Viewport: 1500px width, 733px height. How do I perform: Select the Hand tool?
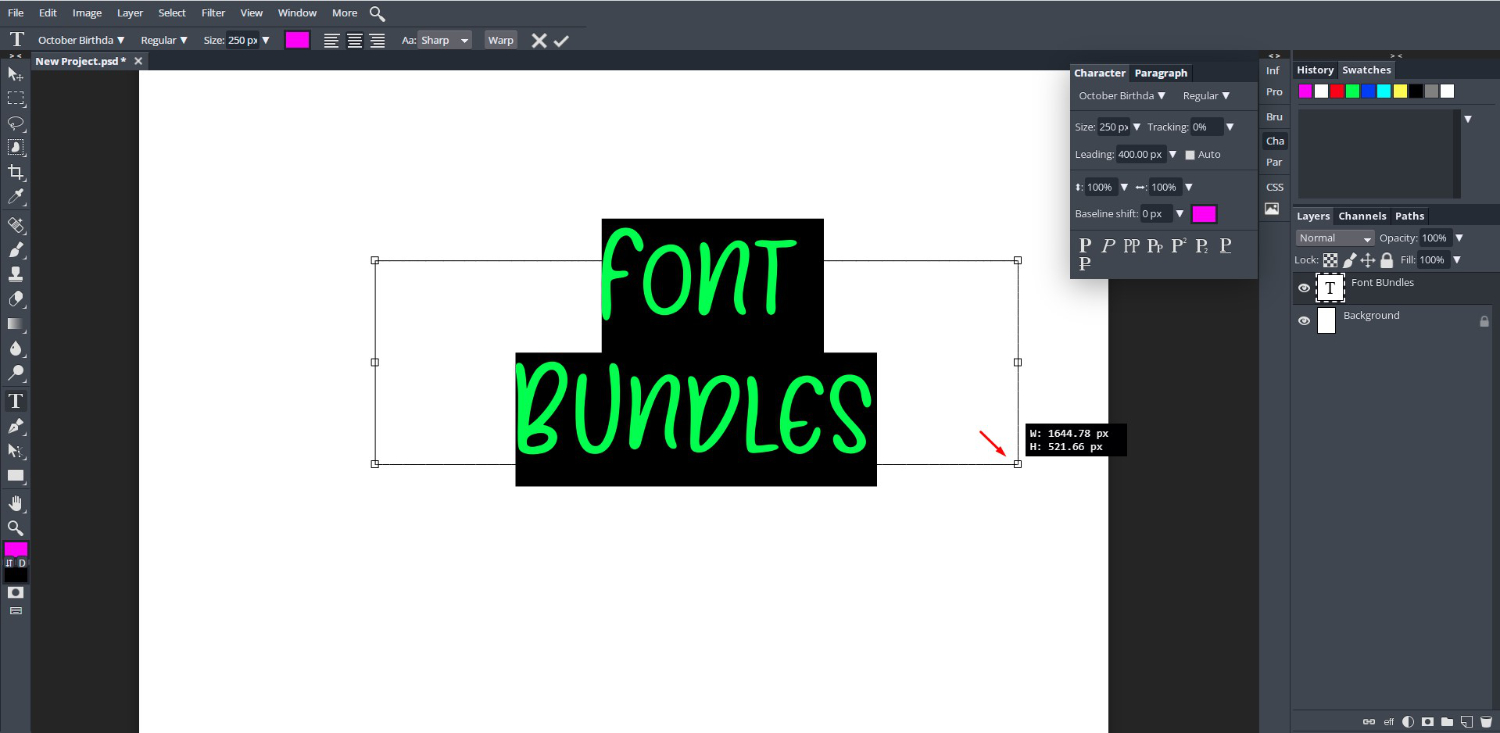(16, 503)
